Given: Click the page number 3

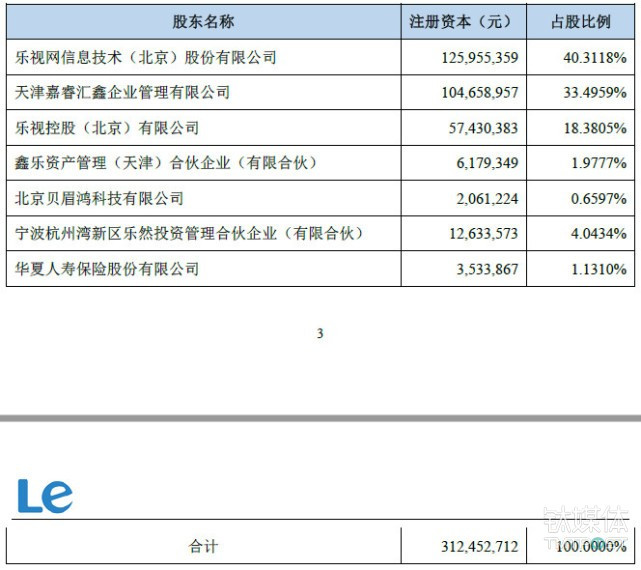Looking at the screenshot, I should click(320, 334).
